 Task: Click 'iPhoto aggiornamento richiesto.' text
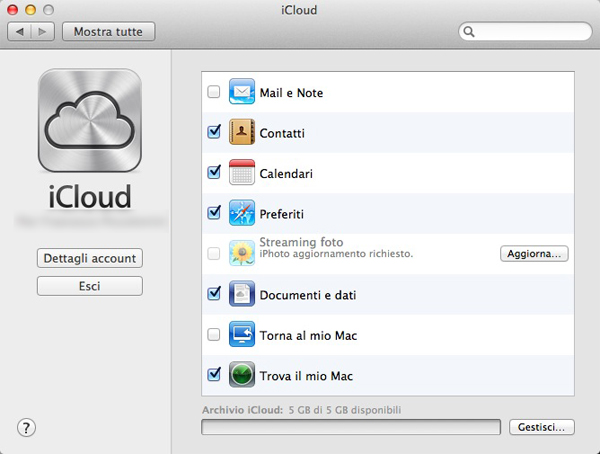tap(336, 254)
